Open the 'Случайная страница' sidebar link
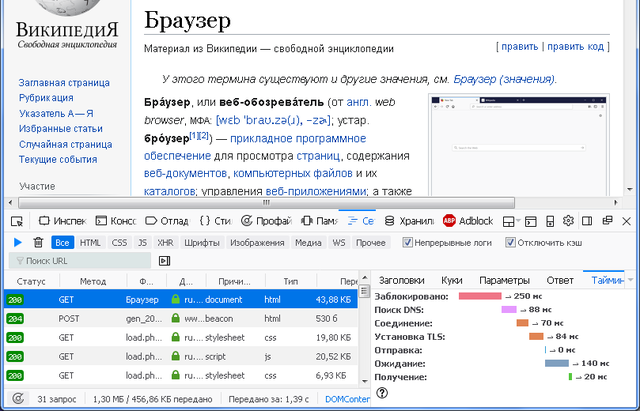This screenshot has height=411, width=640. 65,144
